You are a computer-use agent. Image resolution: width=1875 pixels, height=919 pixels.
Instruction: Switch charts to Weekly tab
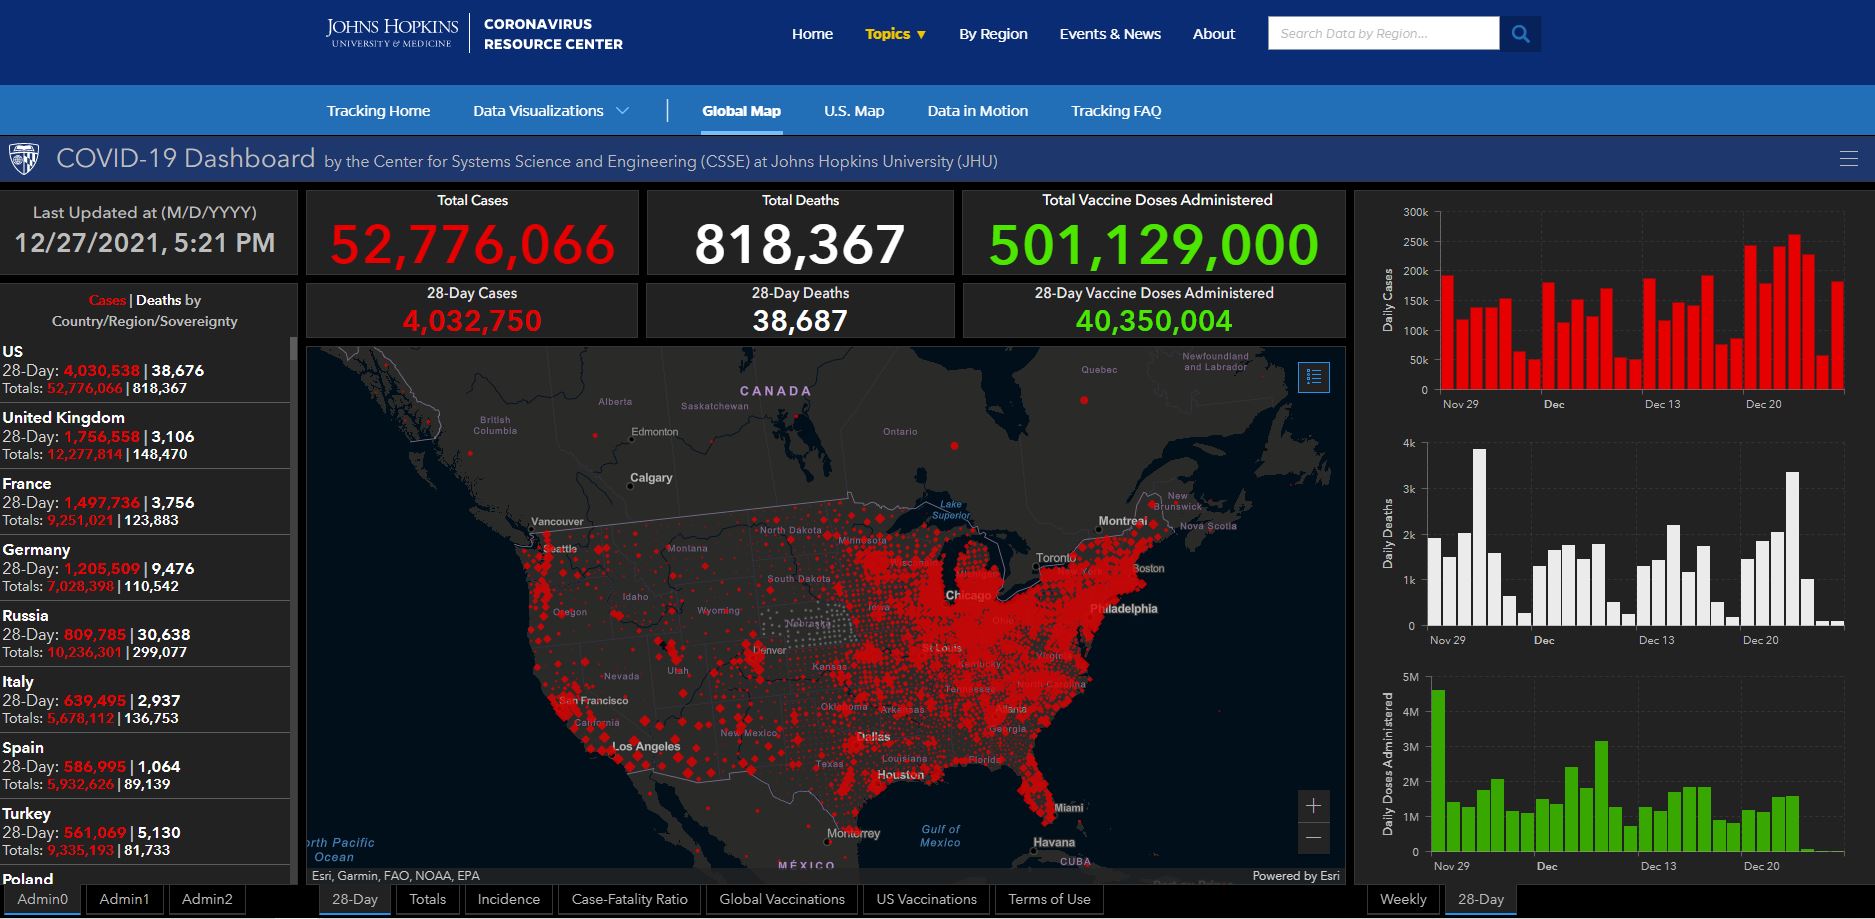coord(1403,899)
